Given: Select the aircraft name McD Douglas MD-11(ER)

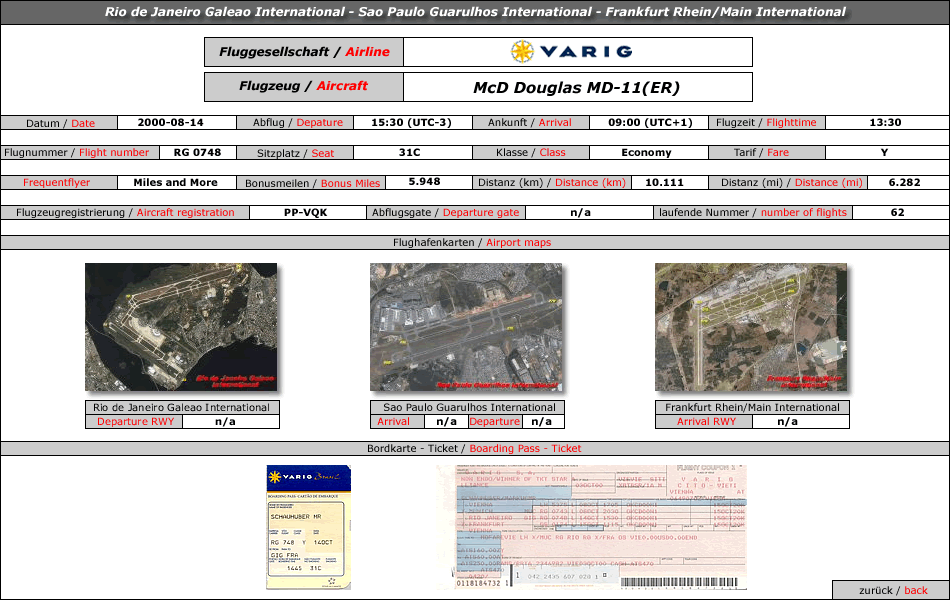Looking at the screenshot, I should coord(576,87).
